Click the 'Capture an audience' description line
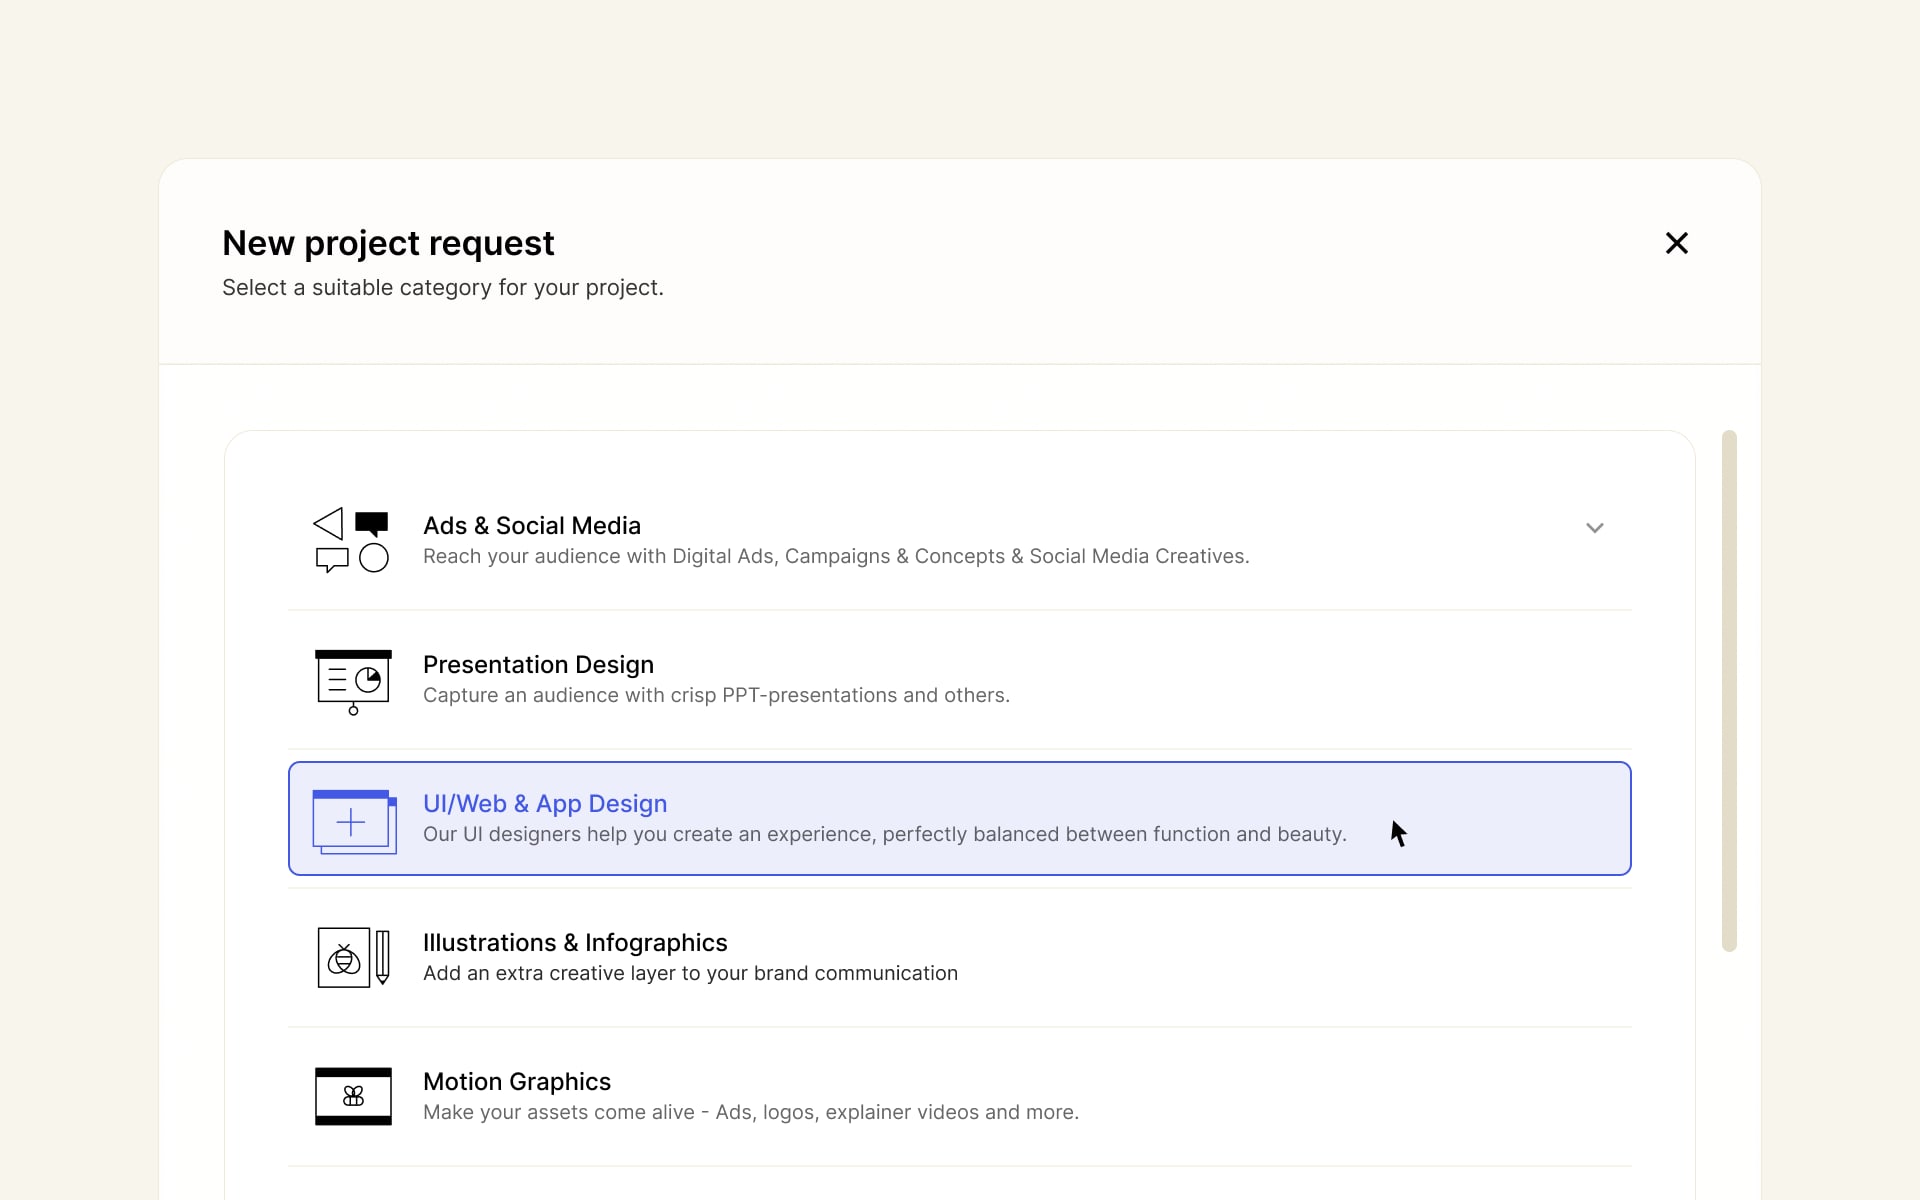1920x1200 pixels. [716, 696]
